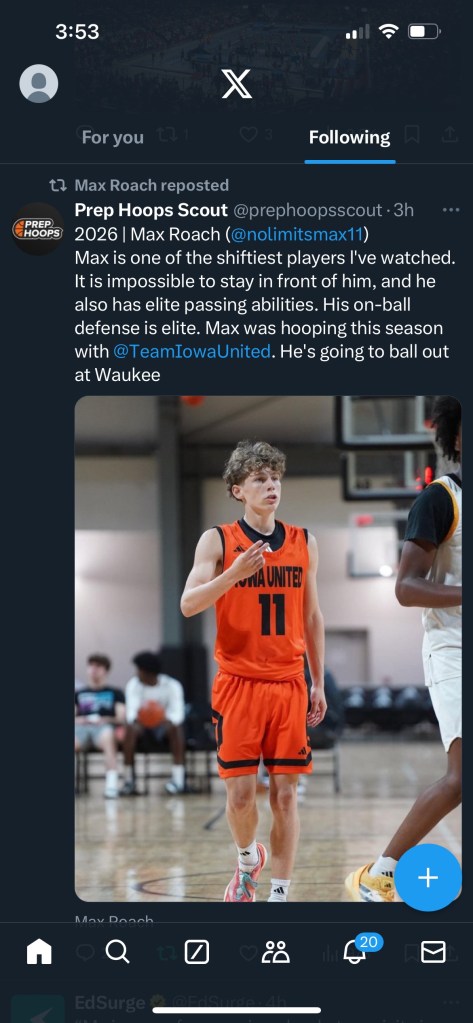Tap the blue compose plus button
473x1023 pixels.
click(x=428, y=878)
